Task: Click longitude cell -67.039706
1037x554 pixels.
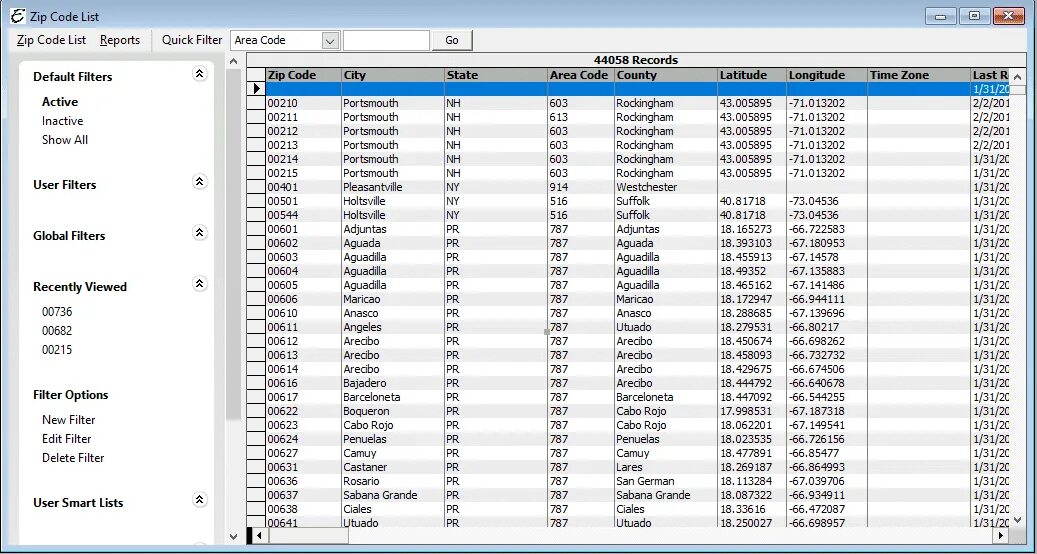Action: pyautogui.click(x=826, y=481)
